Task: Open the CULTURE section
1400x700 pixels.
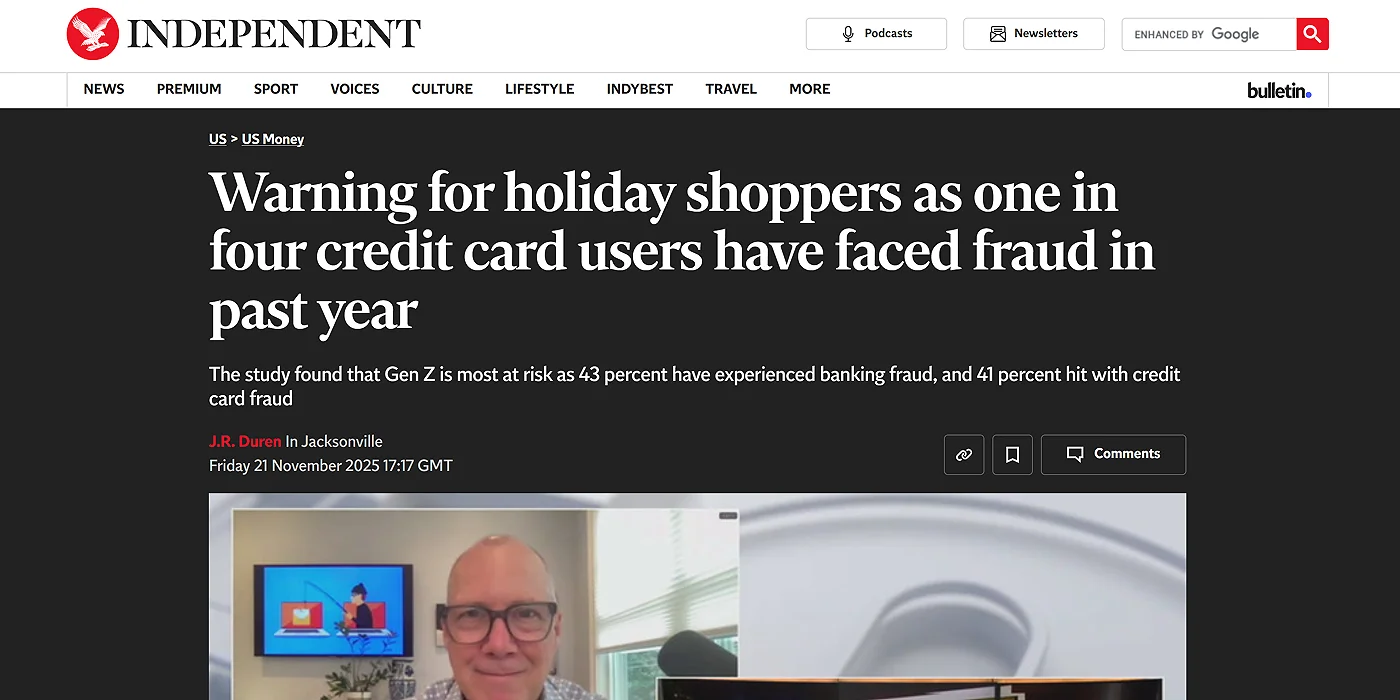Action: (442, 89)
